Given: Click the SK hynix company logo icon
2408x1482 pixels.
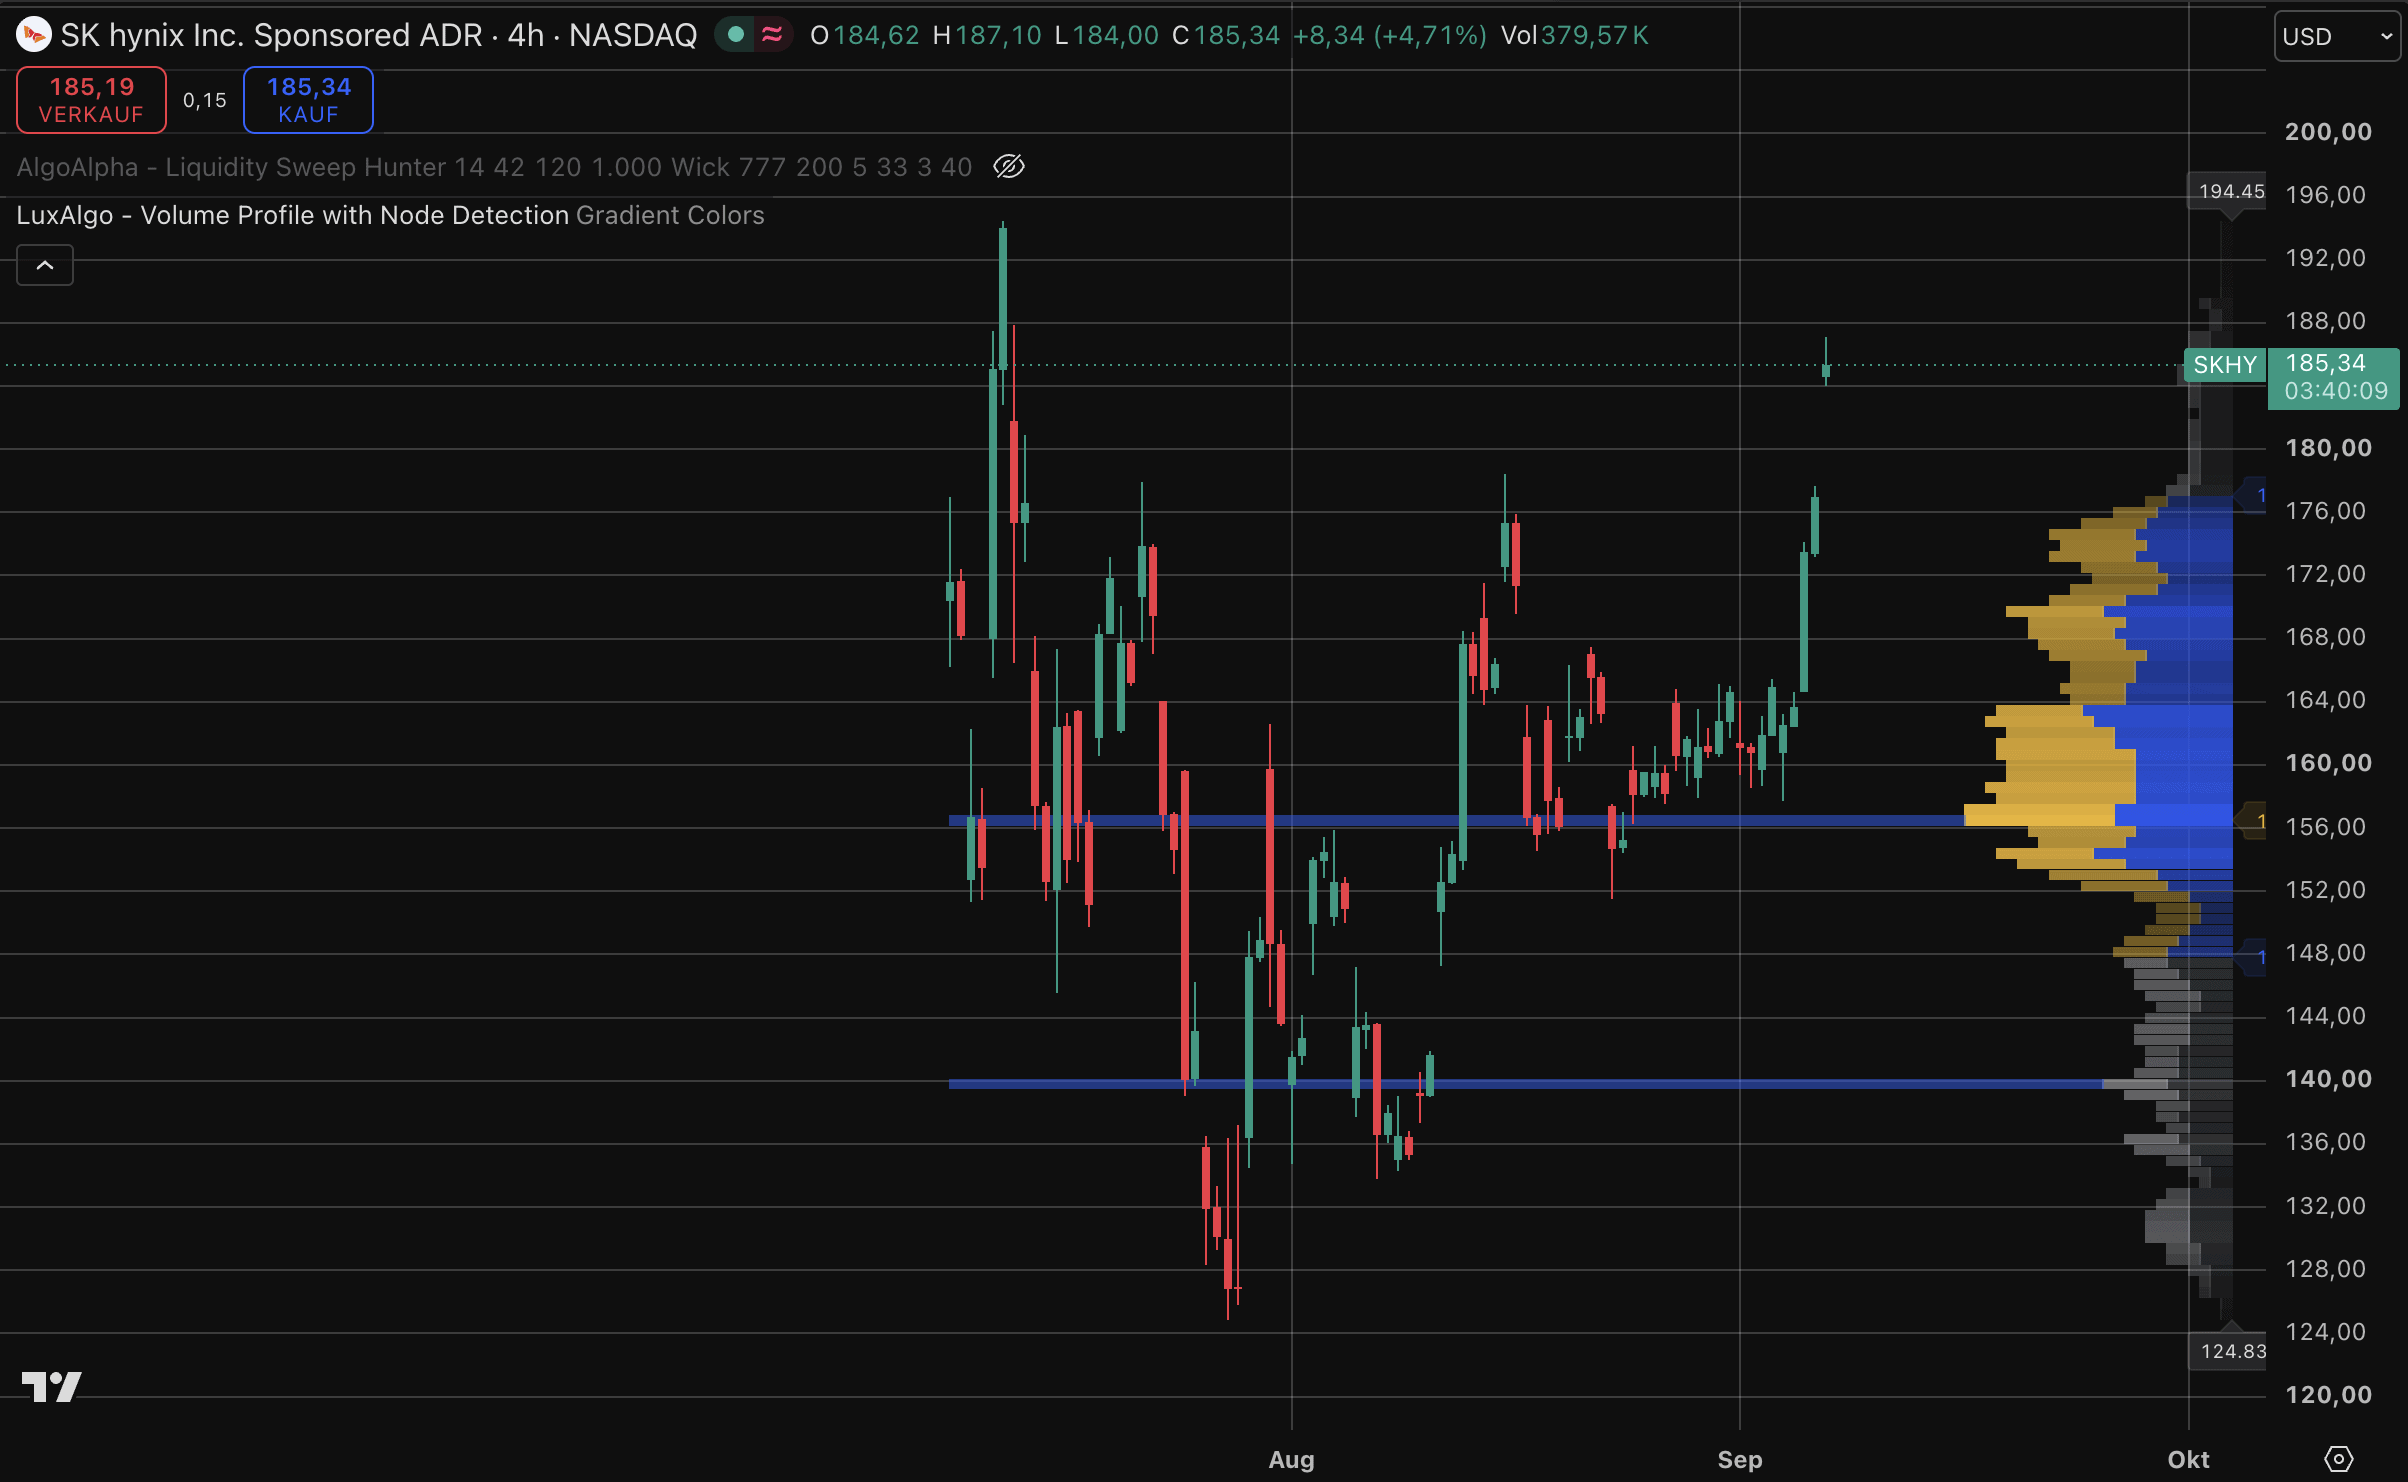Looking at the screenshot, I should (x=34, y=35).
